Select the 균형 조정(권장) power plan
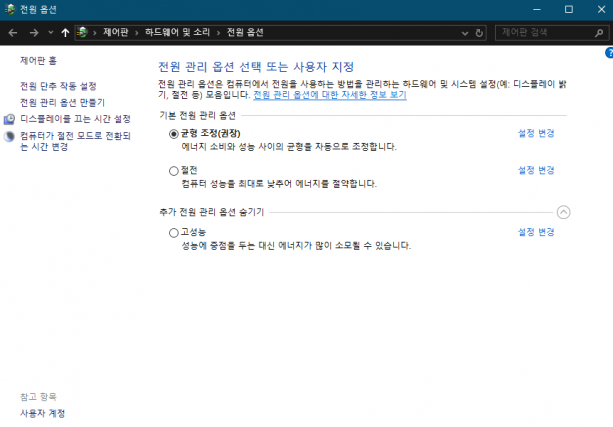The height and width of the screenshot is (427, 613). point(174,133)
